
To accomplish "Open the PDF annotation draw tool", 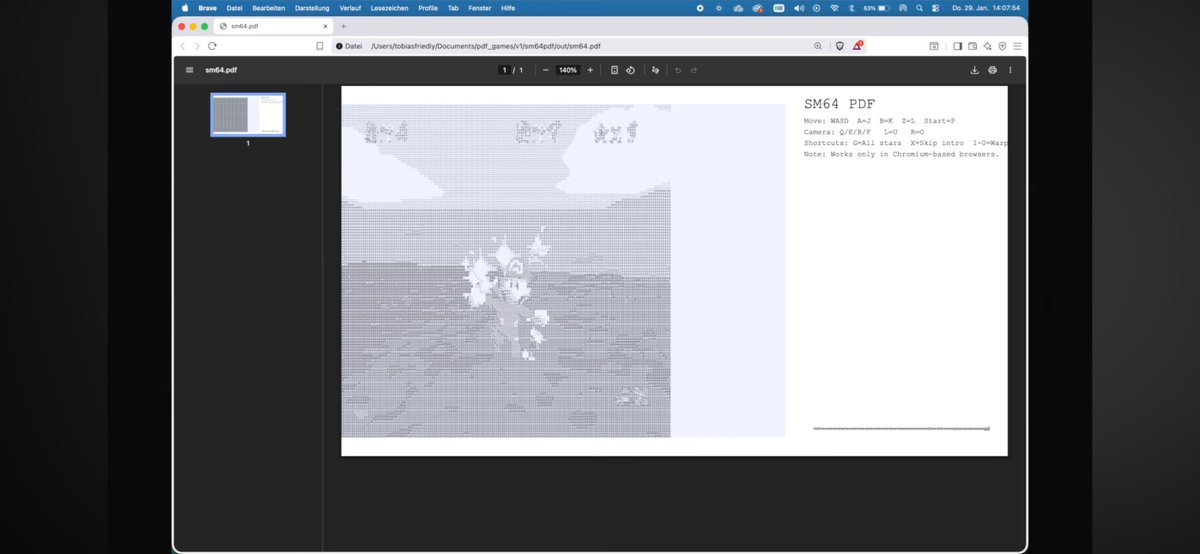I will coord(656,70).
